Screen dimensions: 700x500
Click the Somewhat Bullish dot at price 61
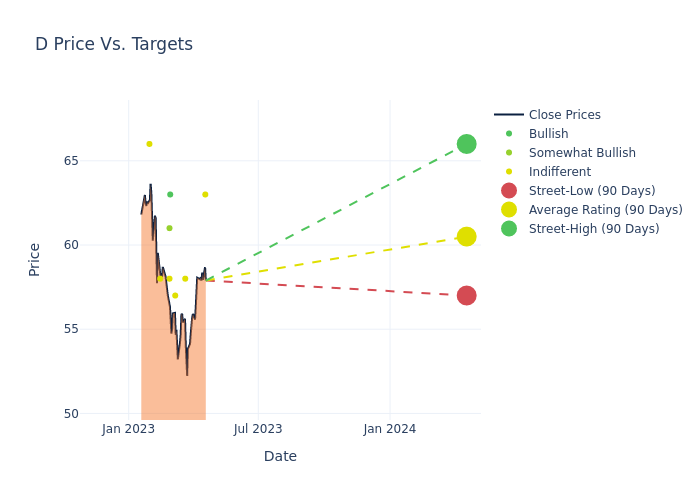[169, 228]
